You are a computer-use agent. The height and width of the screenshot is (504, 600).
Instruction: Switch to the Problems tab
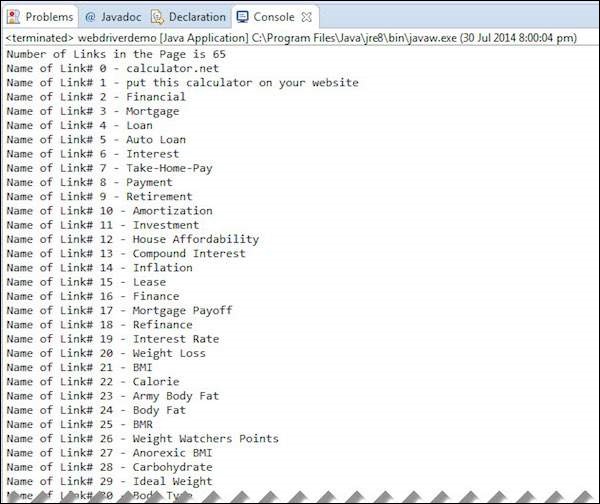point(40,17)
